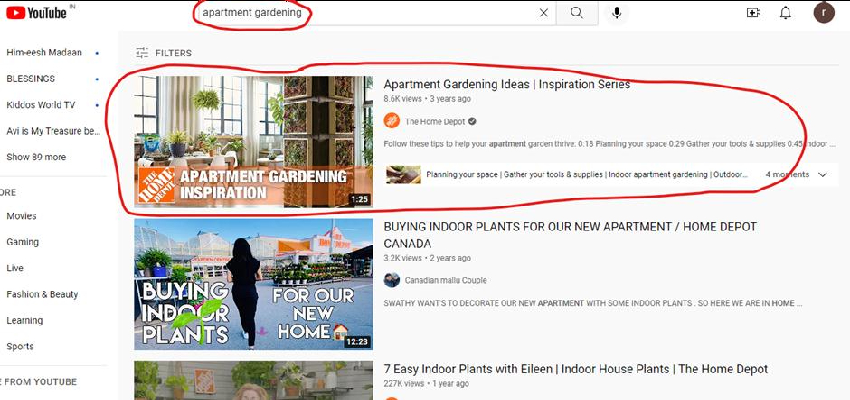
Task: Open title 7 Easy Indoor Plants with Eileen
Action: tap(576, 369)
